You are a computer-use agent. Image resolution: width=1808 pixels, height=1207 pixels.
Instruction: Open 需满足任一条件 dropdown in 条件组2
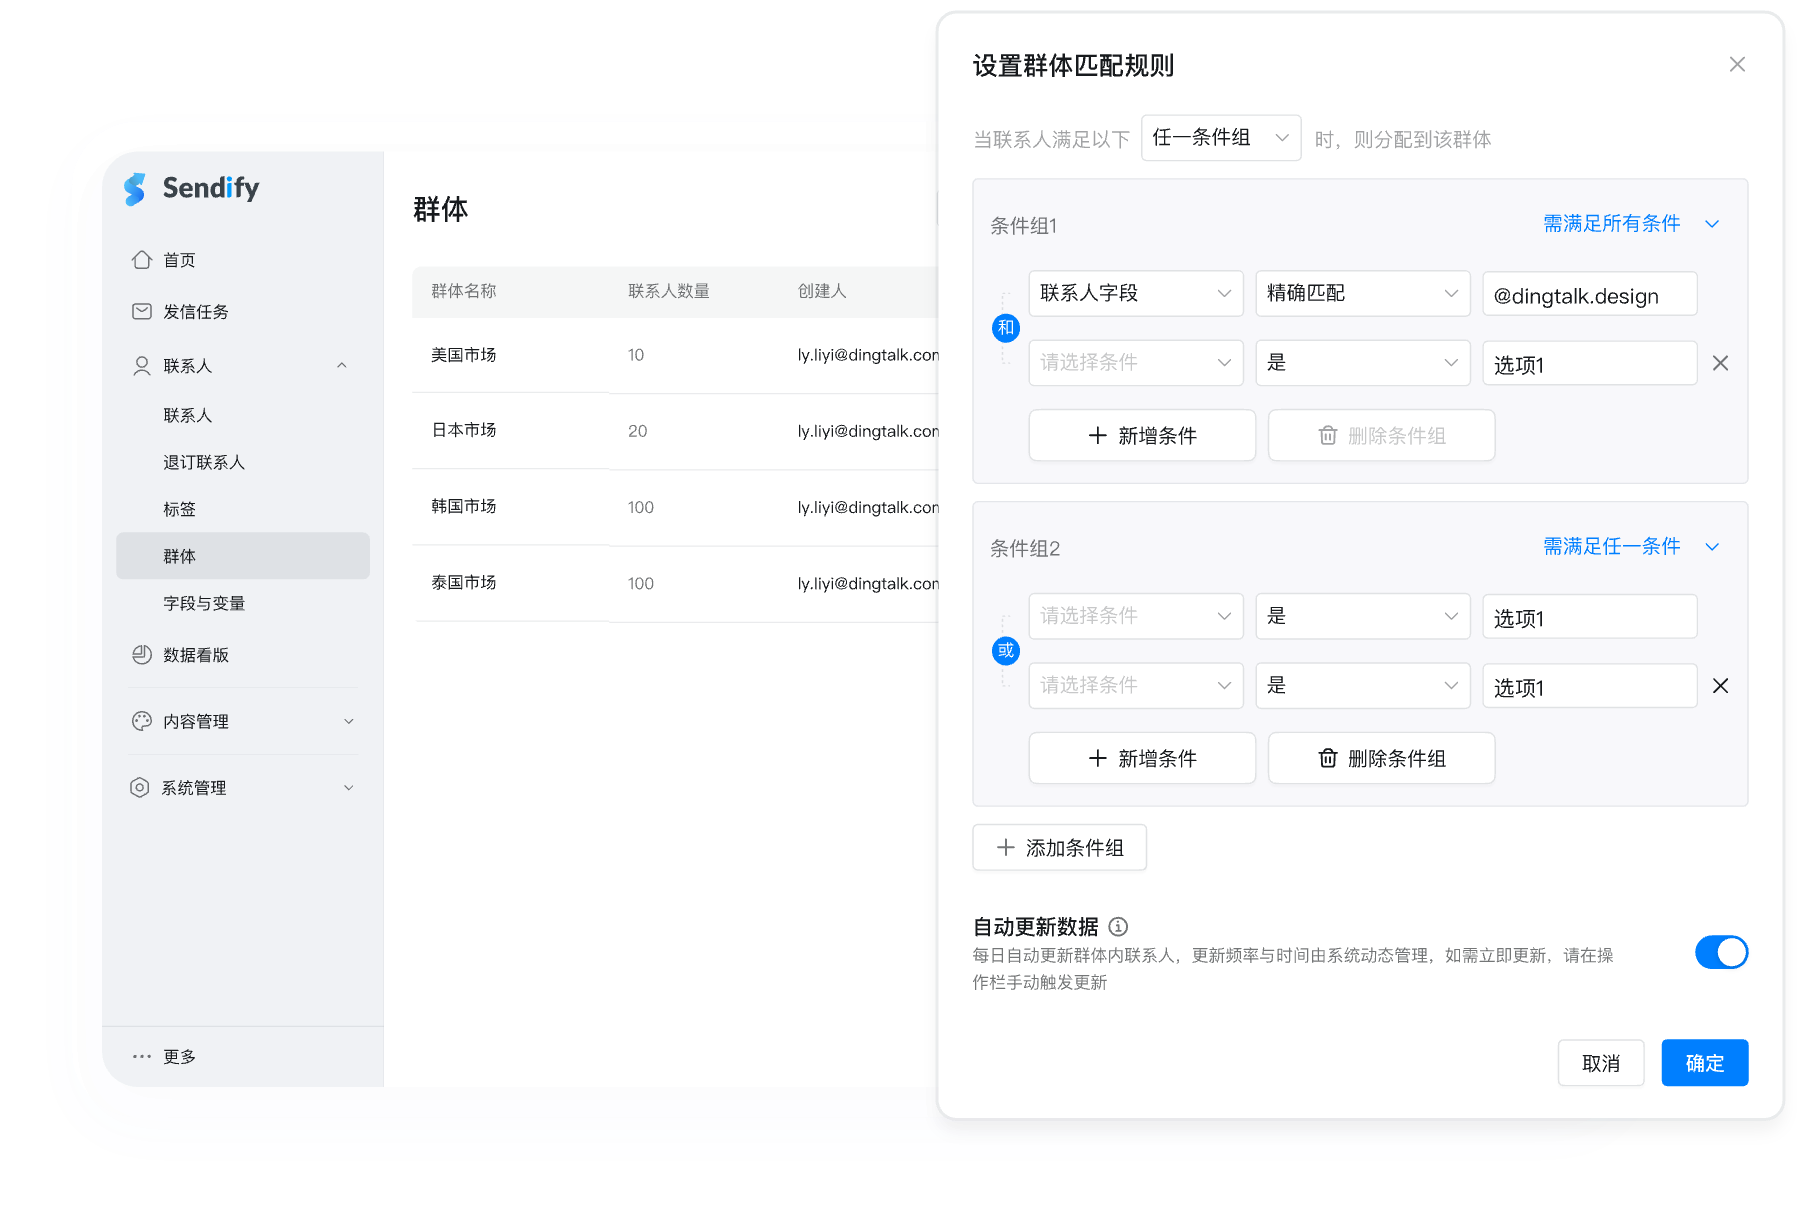click(x=1631, y=547)
